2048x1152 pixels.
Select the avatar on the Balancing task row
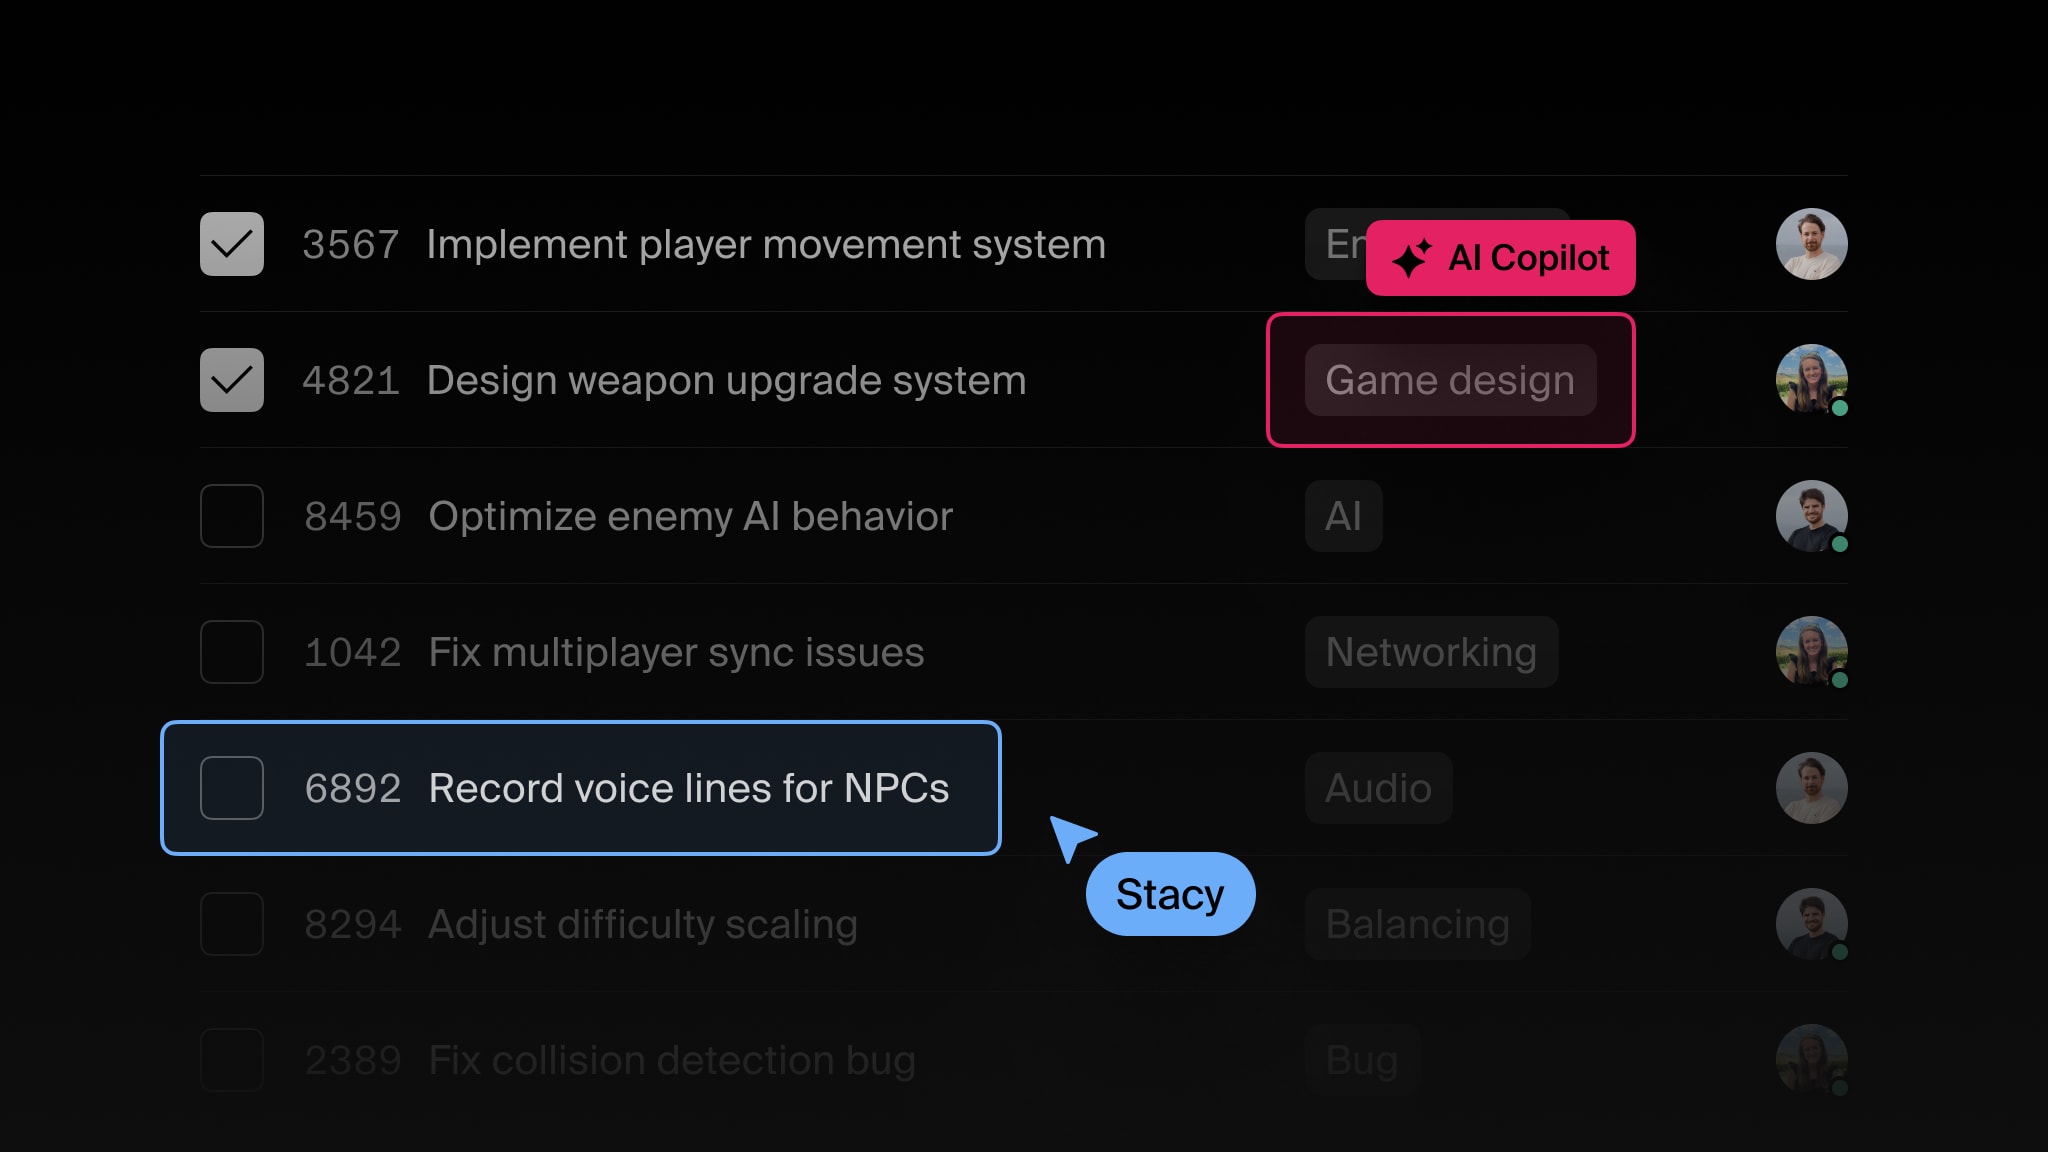[x=1811, y=924]
